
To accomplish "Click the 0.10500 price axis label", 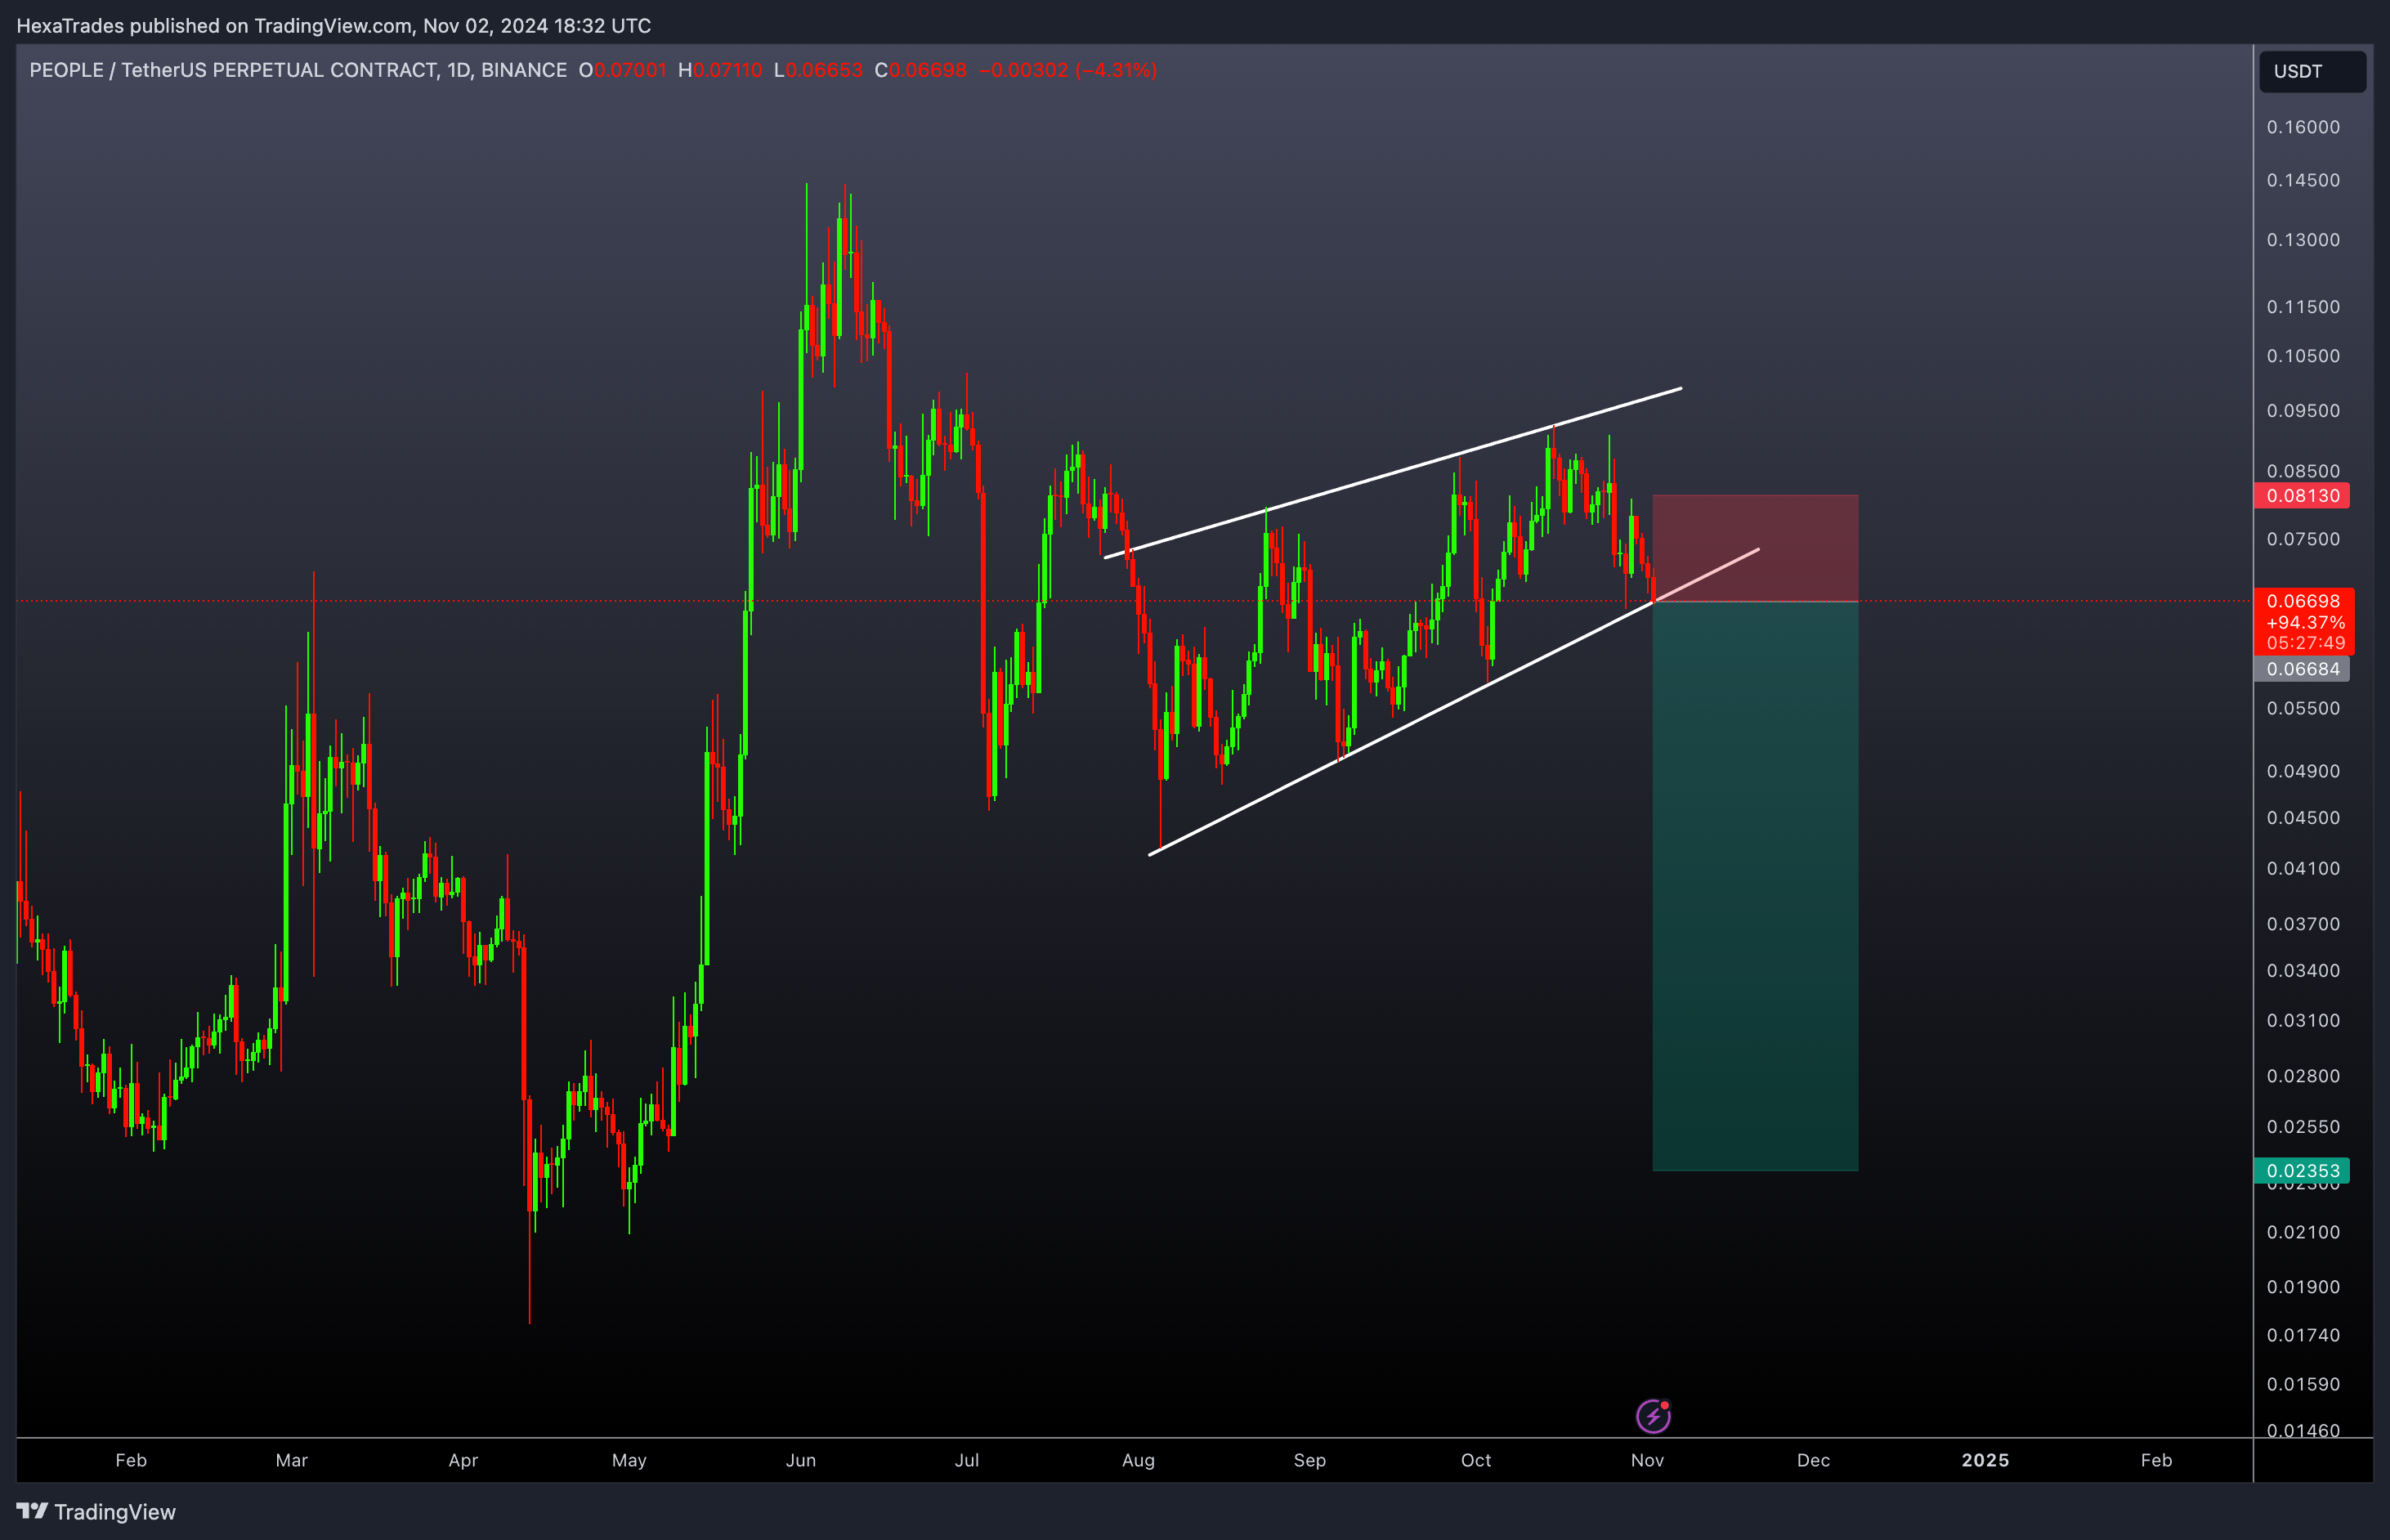I will point(2303,356).
